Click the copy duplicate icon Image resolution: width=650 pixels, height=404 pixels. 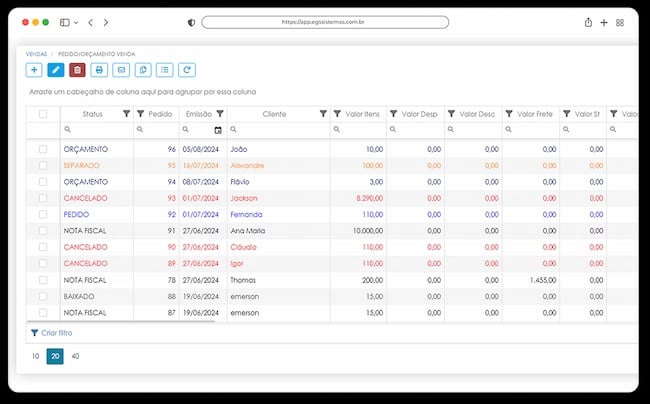tap(143, 70)
